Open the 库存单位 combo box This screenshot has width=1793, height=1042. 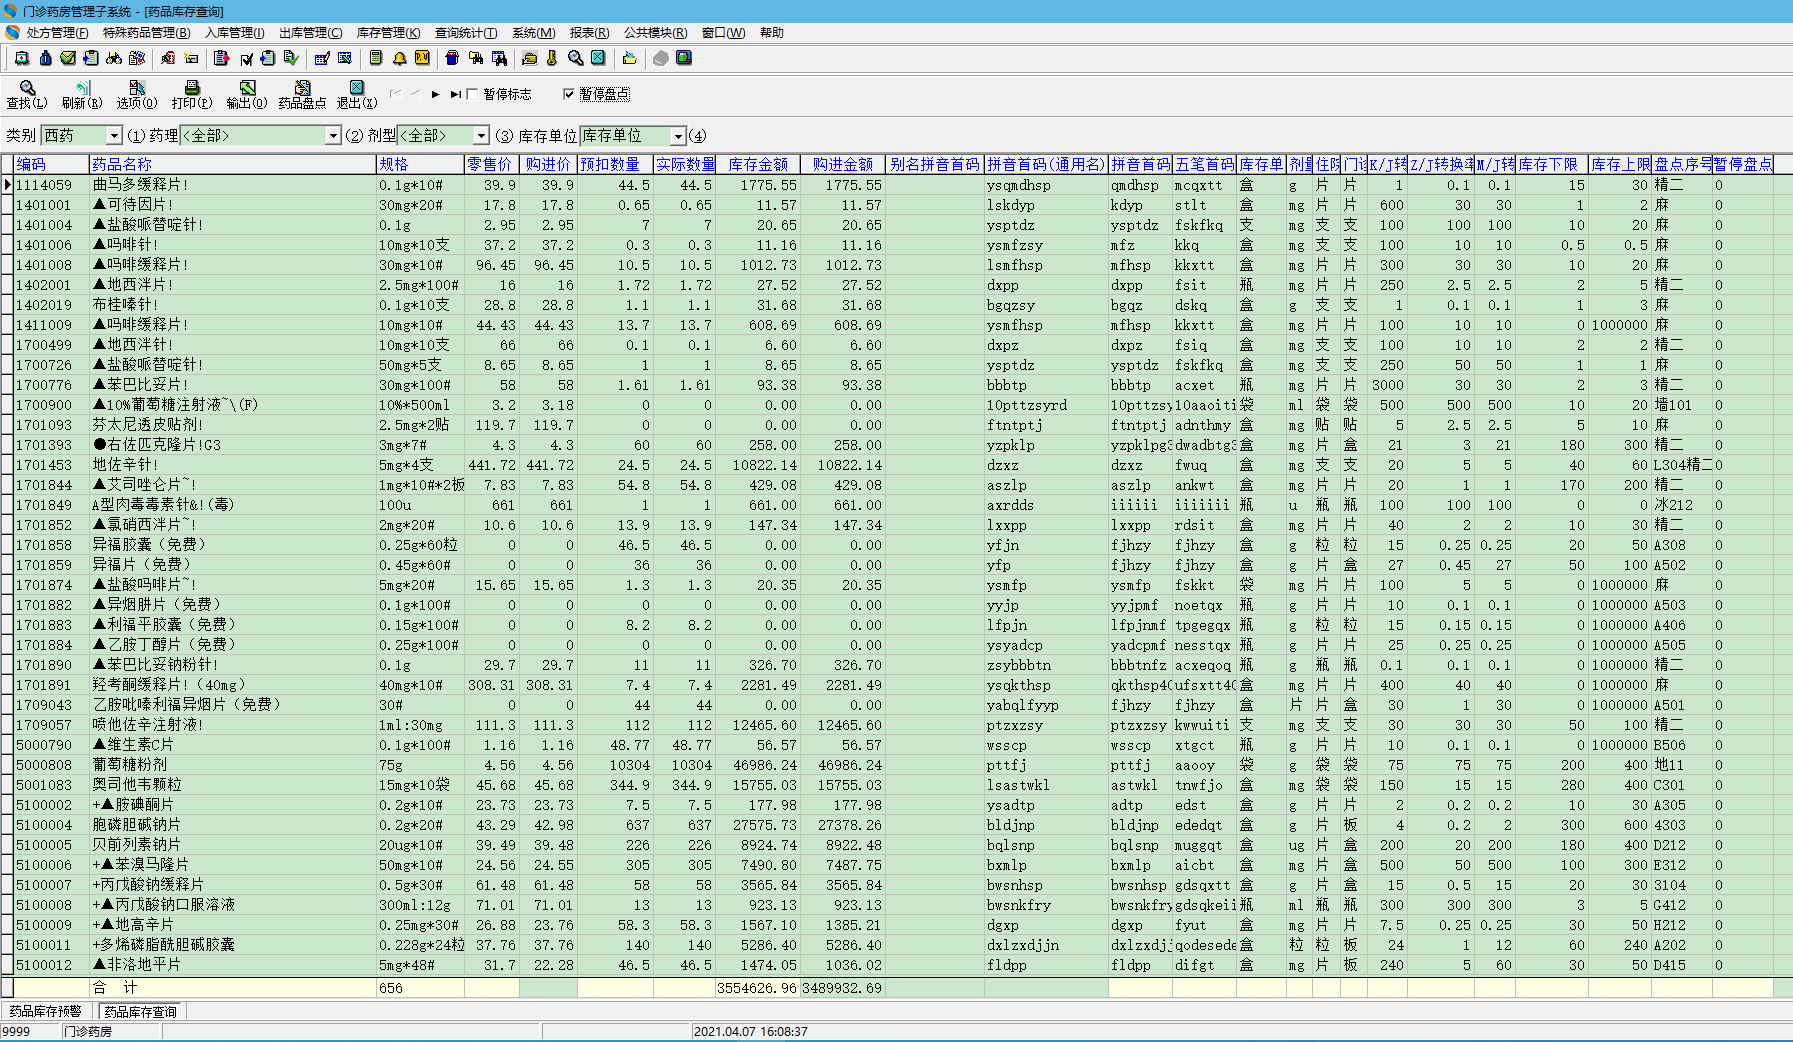677,136
